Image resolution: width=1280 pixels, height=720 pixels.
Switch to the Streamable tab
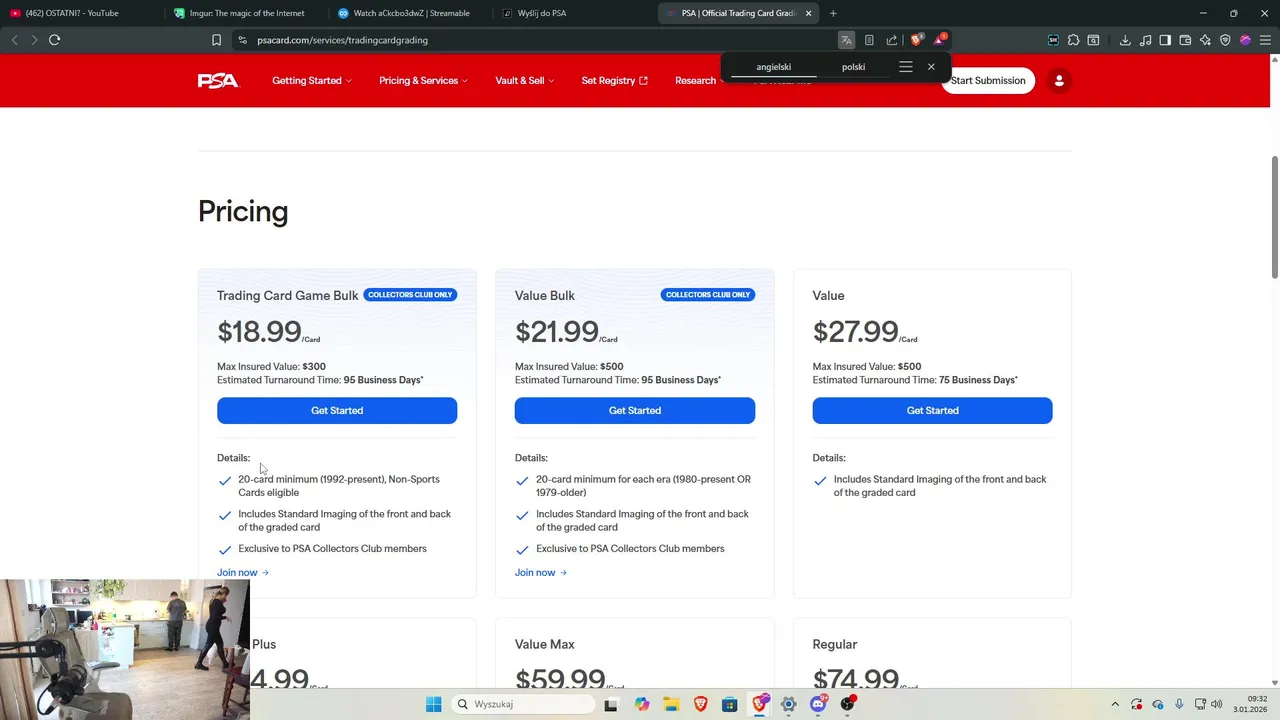[x=409, y=13]
